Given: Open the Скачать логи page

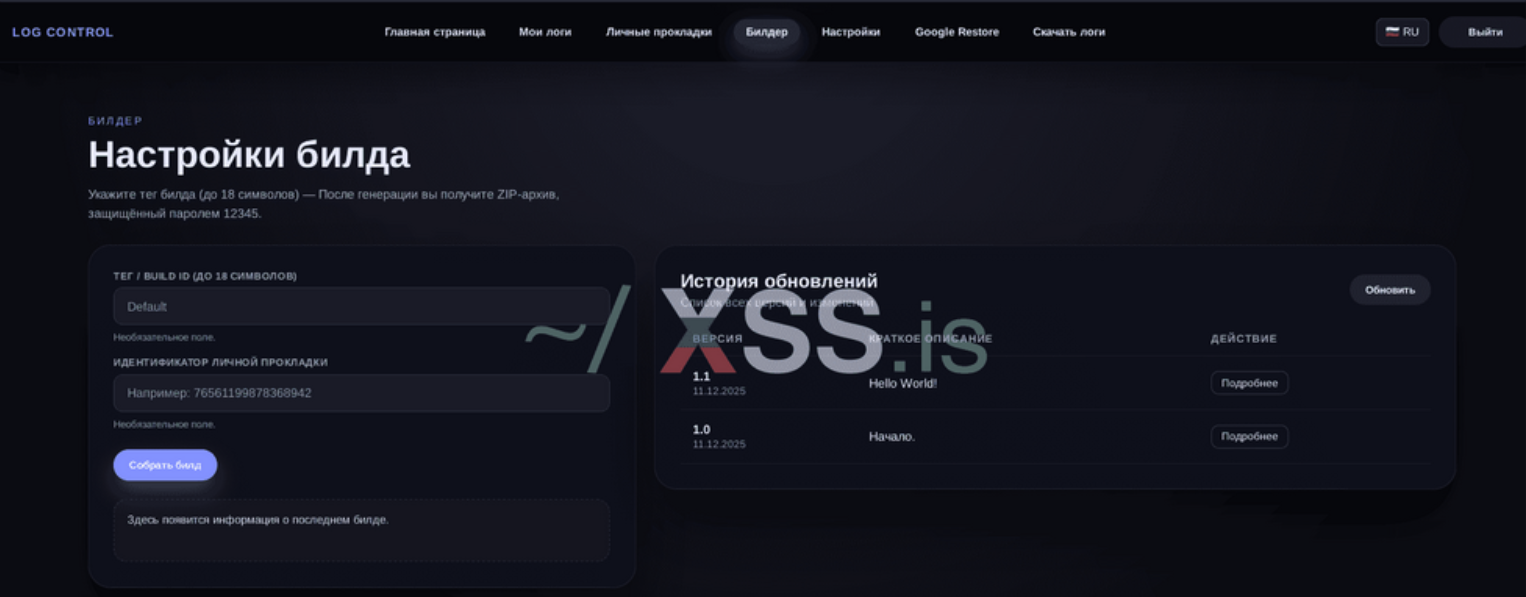Looking at the screenshot, I should click(x=1068, y=32).
